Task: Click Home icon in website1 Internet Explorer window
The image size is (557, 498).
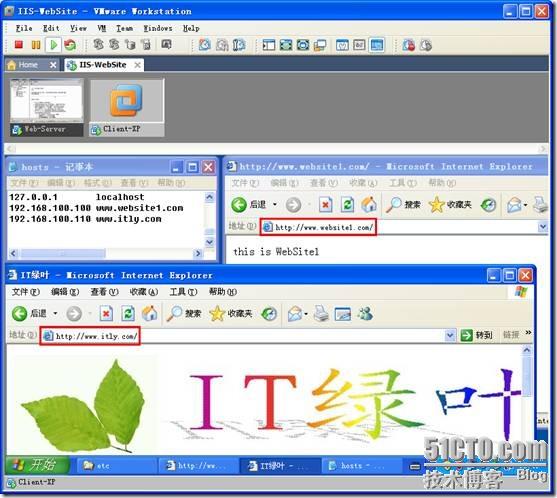Action: coord(369,205)
